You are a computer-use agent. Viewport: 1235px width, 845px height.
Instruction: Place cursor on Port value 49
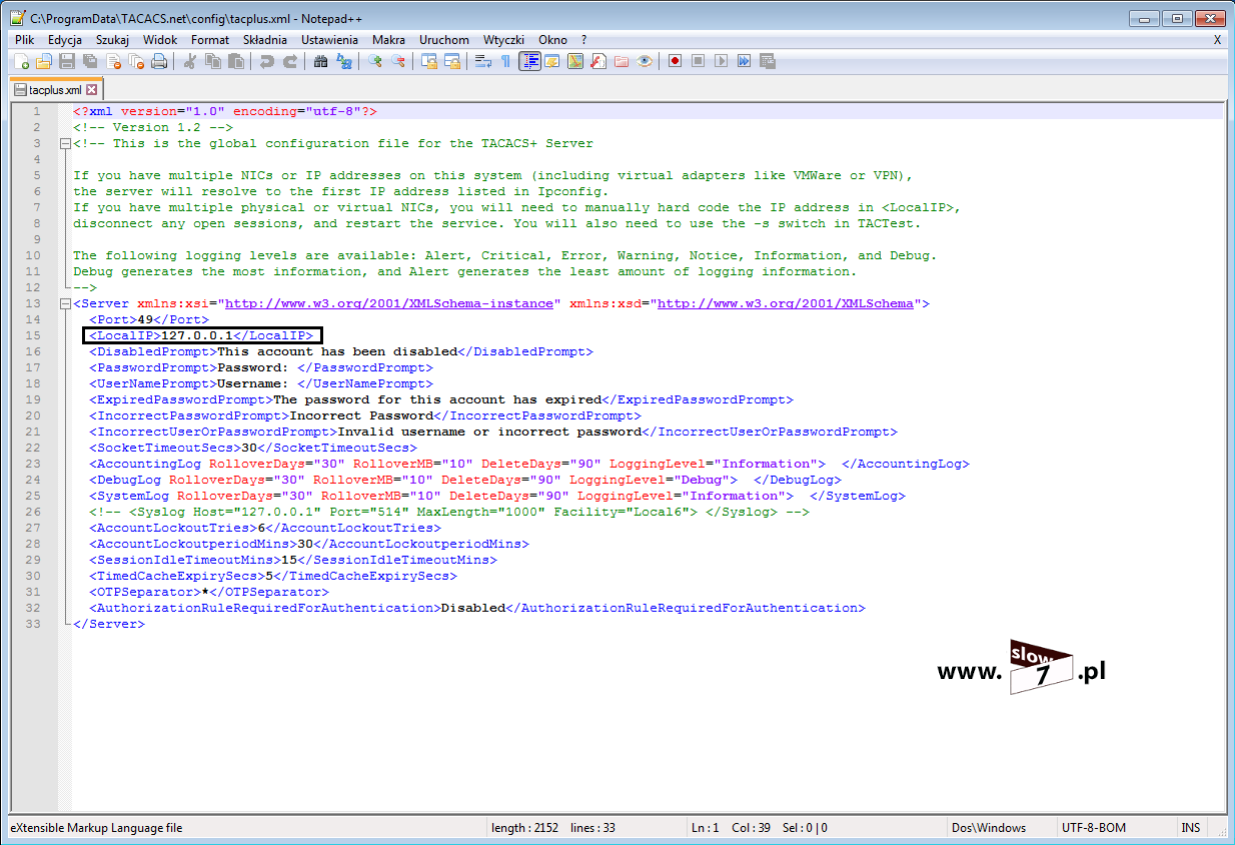click(x=145, y=320)
